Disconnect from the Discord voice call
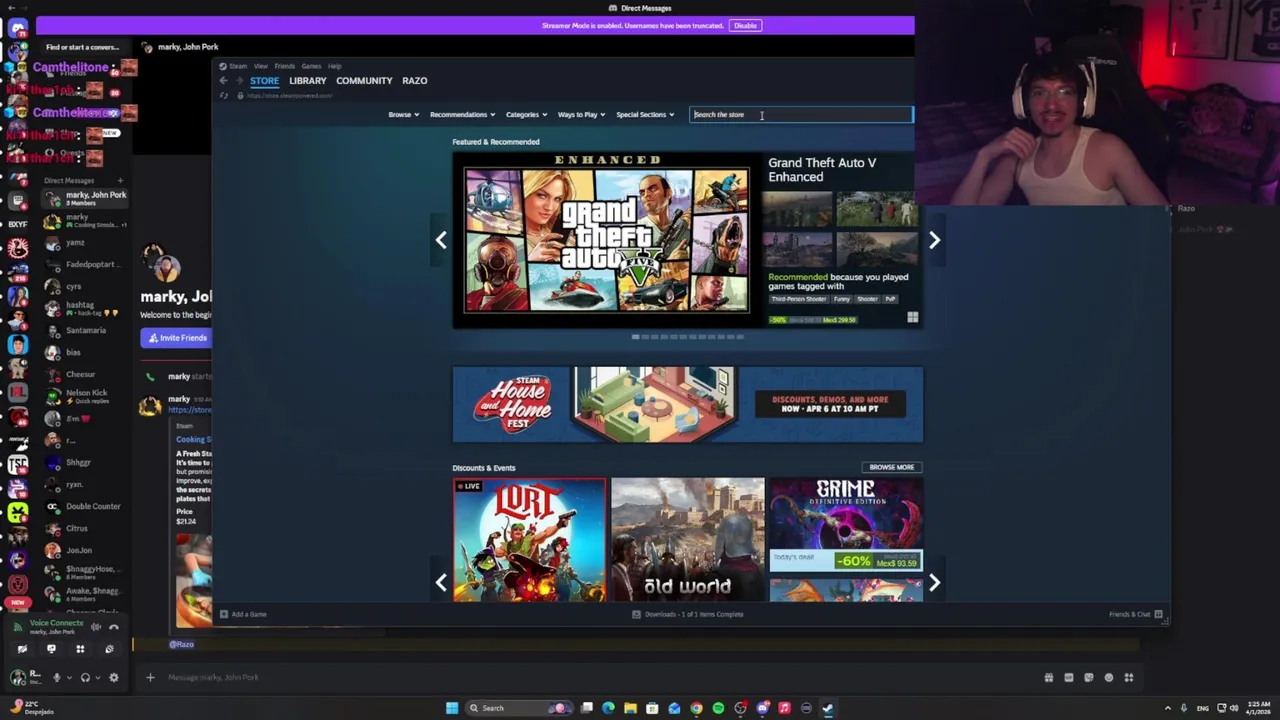This screenshot has height=720, width=1280. pyautogui.click(x=113, y=627)
